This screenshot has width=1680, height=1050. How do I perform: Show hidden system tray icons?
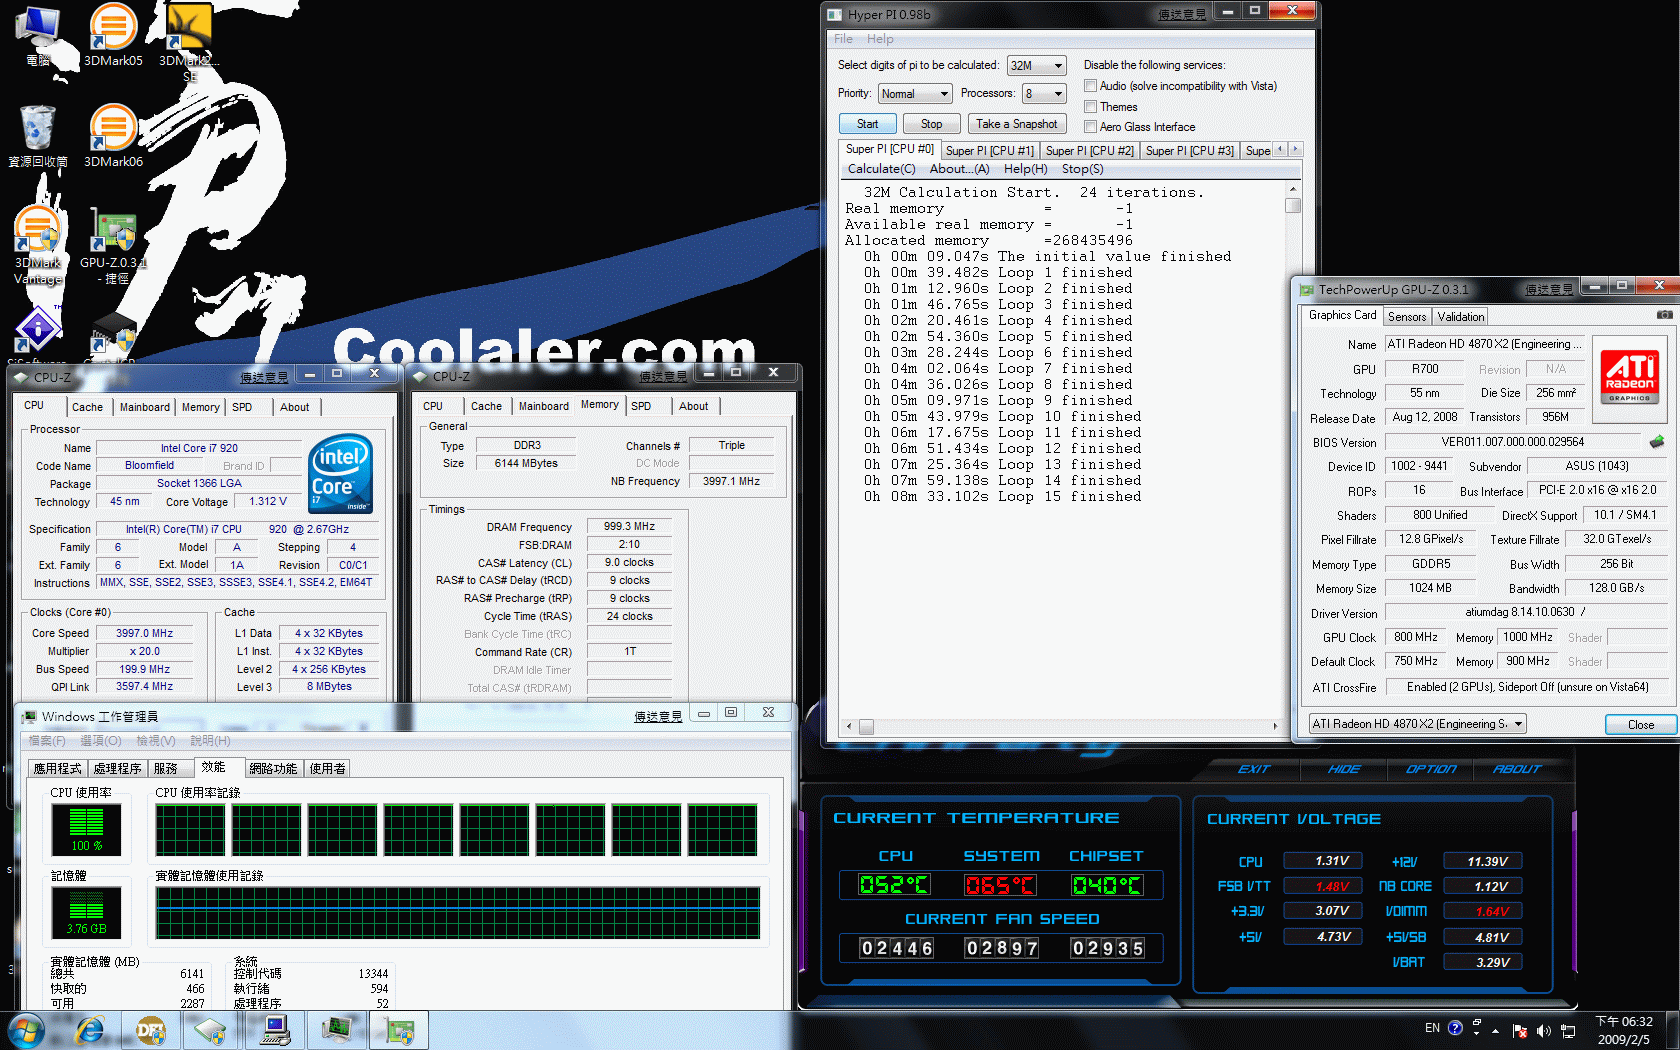coord(1496,1030)
